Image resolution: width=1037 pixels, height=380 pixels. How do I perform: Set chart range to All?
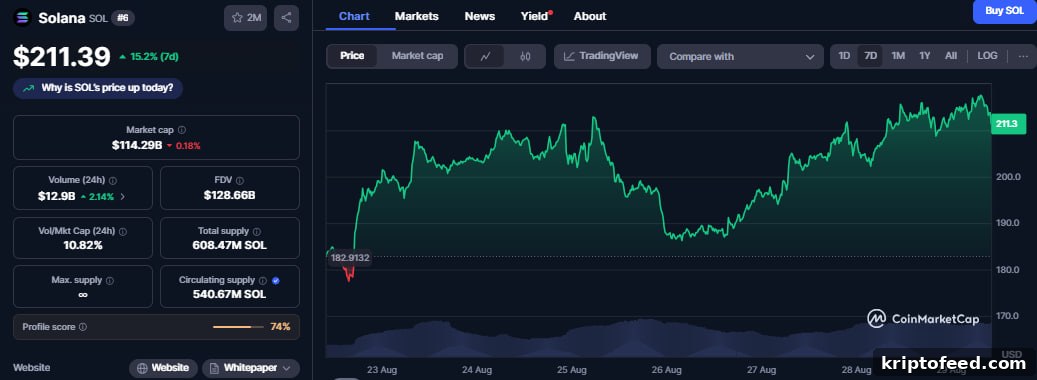coord(950,56)
